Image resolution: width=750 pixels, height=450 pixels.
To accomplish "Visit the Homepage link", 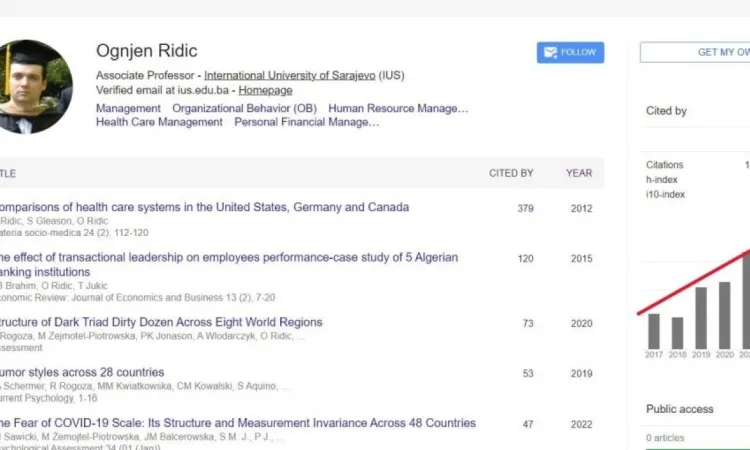I will tap(265, 90).
